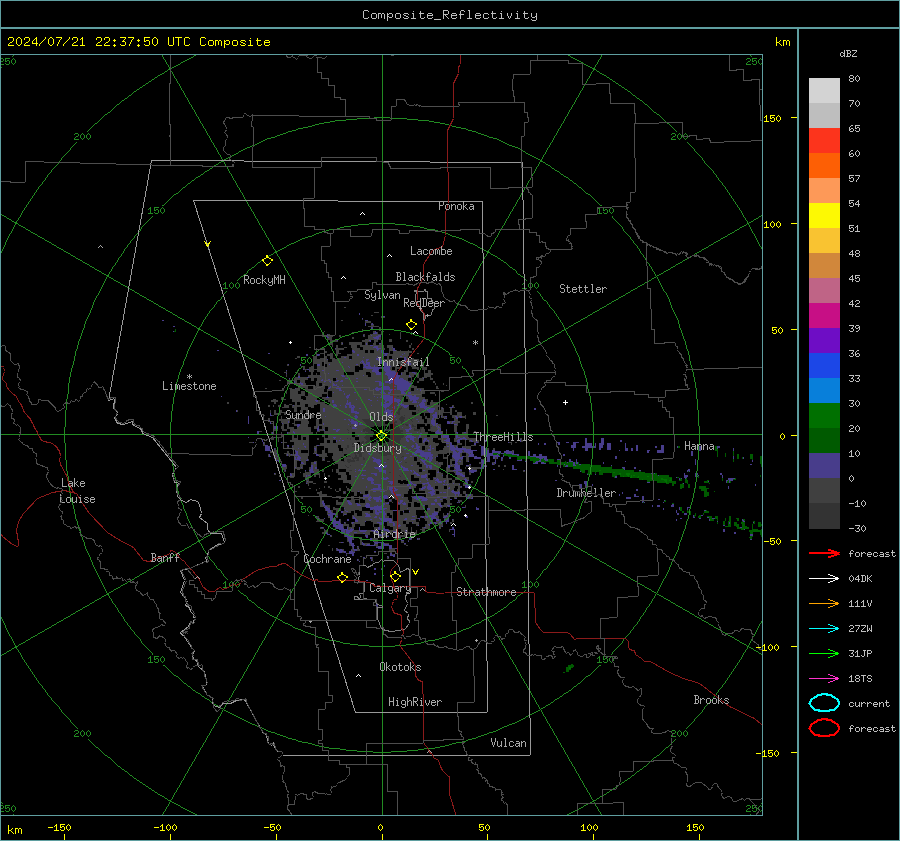
Task: Click the yellow diamond marker near RockyMH
Action: point(267,261)
